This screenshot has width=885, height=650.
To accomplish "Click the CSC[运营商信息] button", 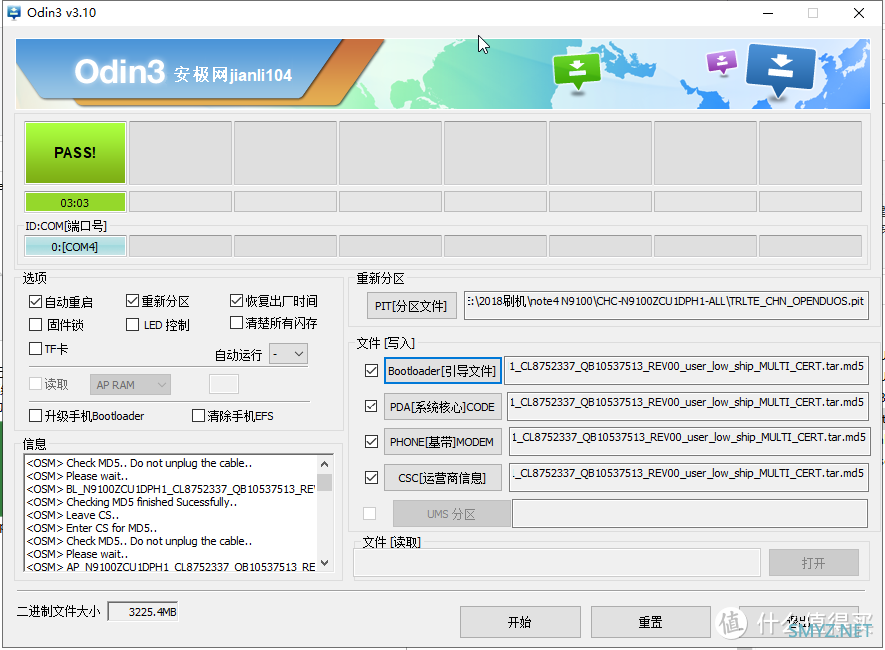I will [442, 478].
